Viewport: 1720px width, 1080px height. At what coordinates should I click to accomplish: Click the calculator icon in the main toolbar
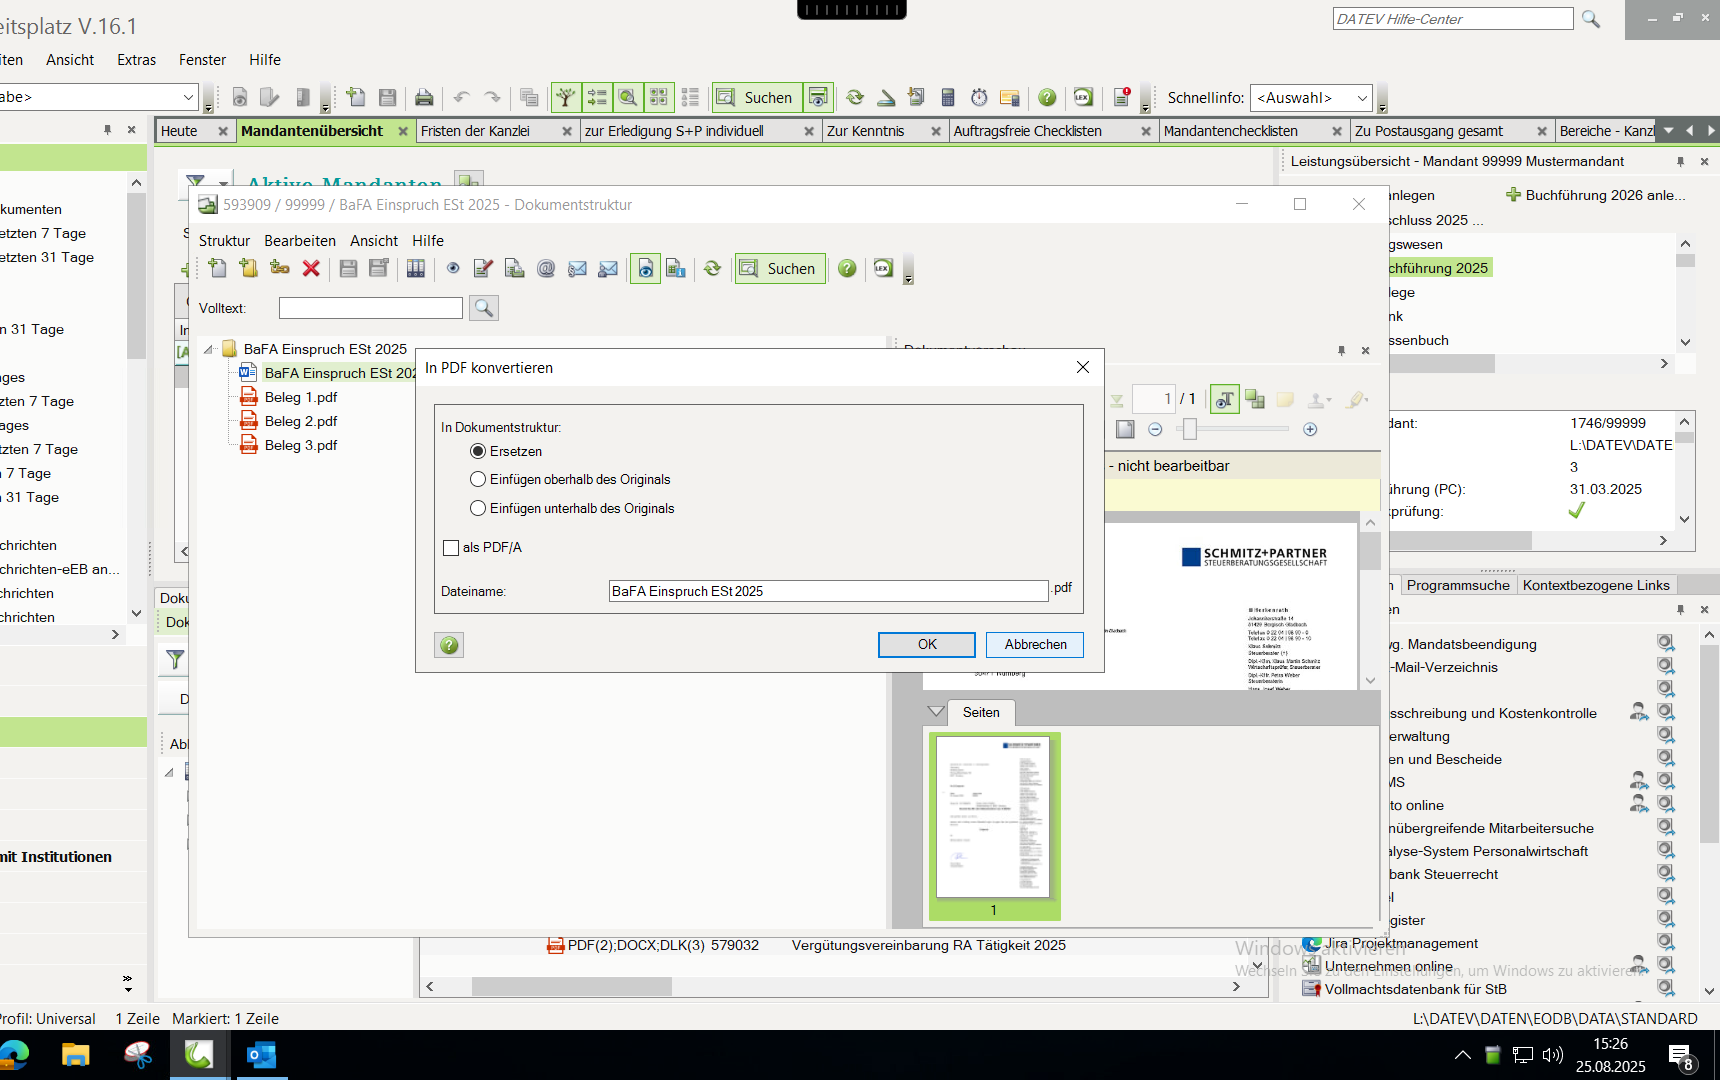tap(948, 97)
